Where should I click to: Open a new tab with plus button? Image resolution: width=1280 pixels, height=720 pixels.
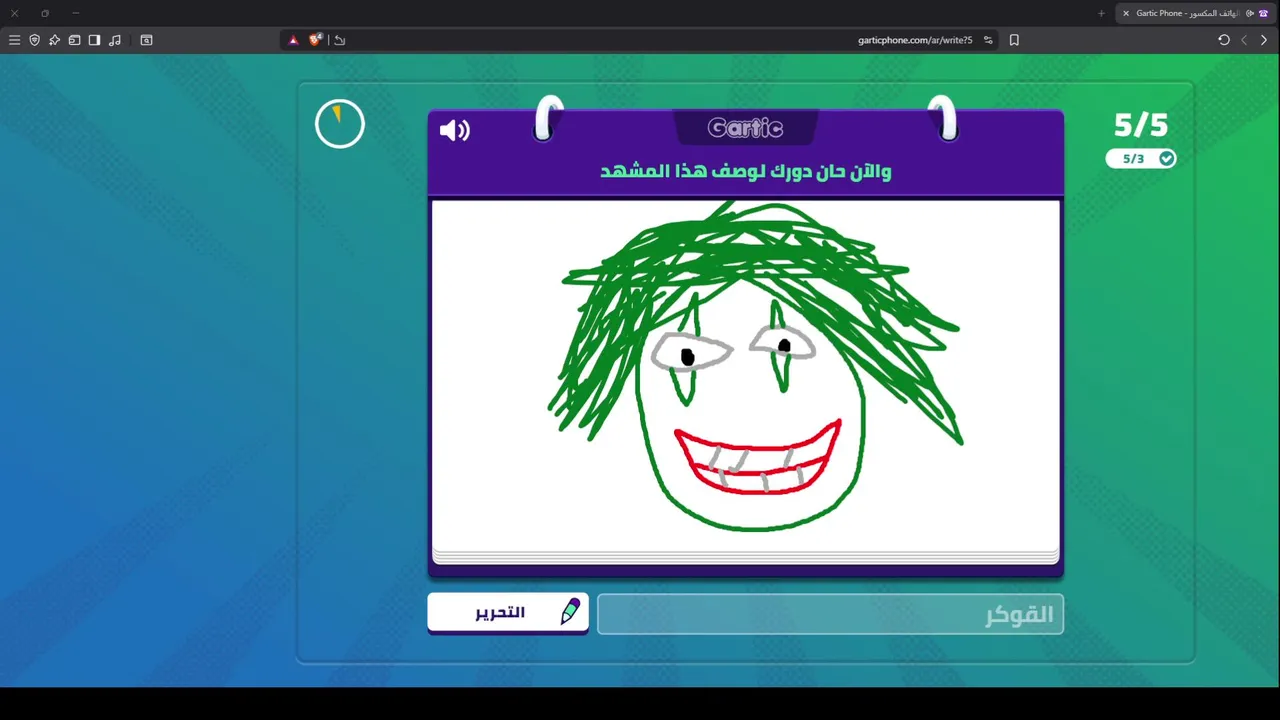(1101, 13)
